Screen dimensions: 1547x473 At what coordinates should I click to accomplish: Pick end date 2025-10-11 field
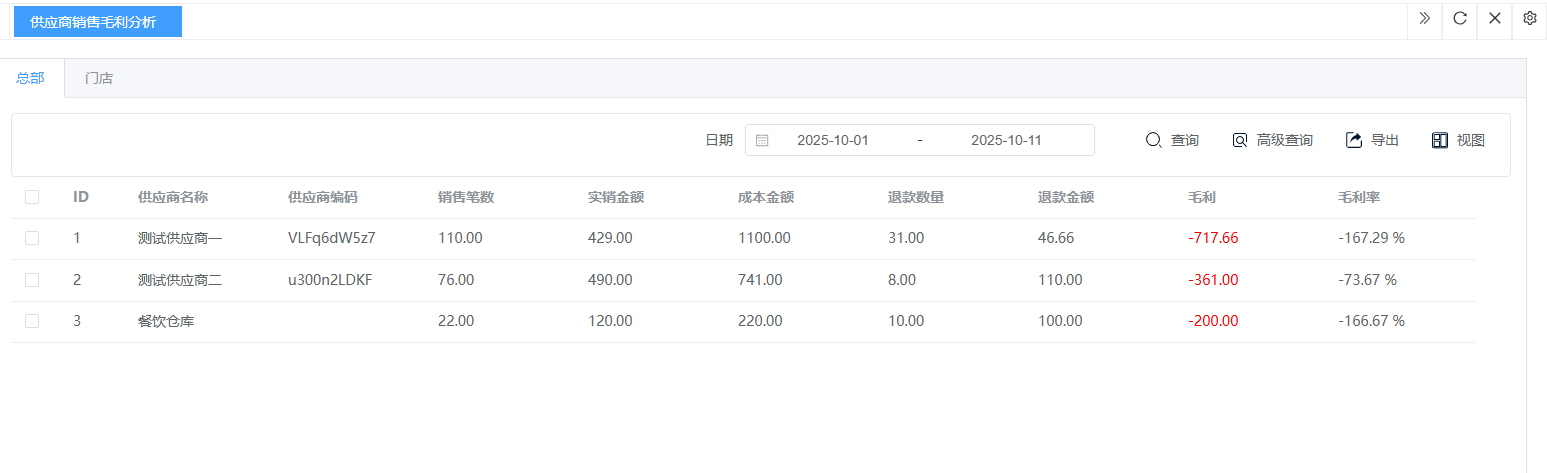(x=1006, y=141)
